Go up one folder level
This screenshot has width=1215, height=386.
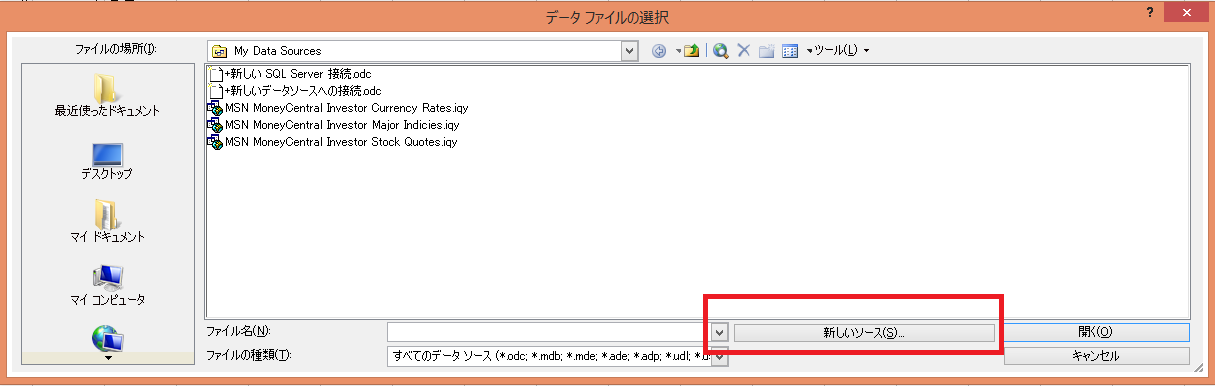(691, 50)
